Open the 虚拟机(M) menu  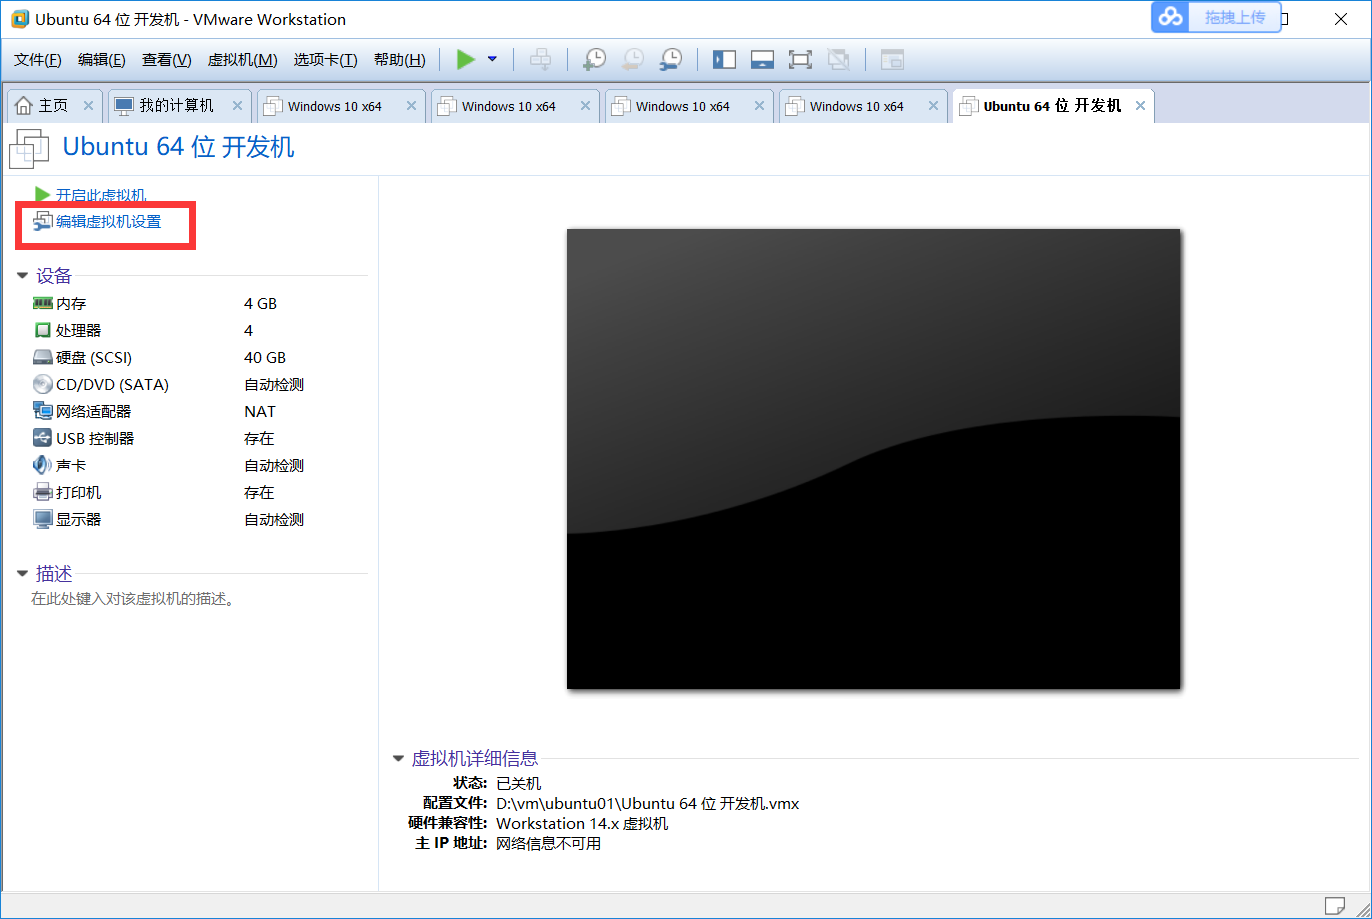tap(242, 60)
